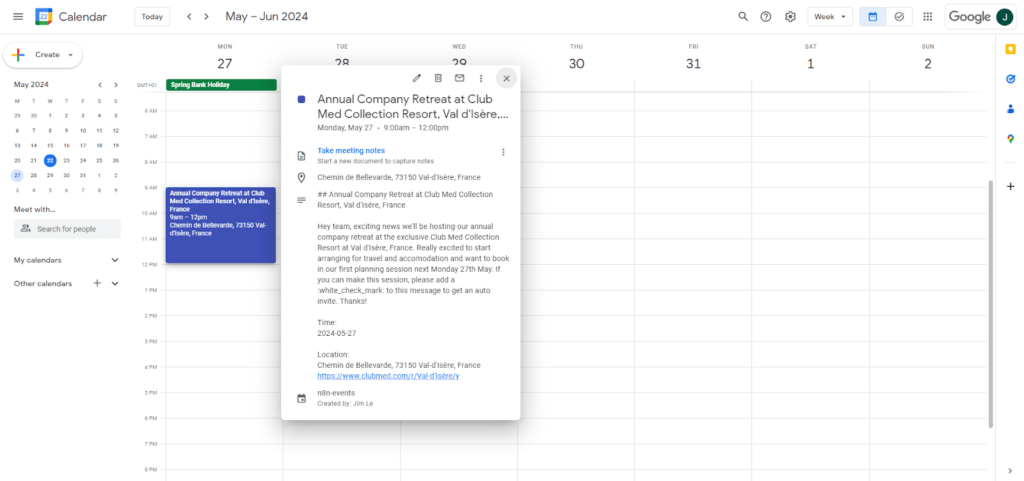Image resolution: width=1024 pixels, height=481 pixels.
Task: Open the Week view dropdown
Action: pos(831,17)
